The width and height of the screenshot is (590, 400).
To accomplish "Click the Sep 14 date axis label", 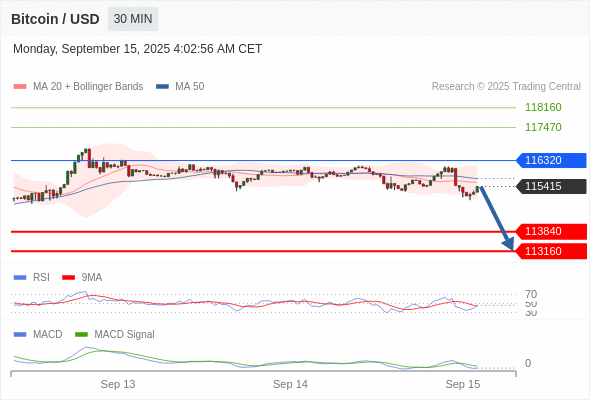I will click(290, 384).
